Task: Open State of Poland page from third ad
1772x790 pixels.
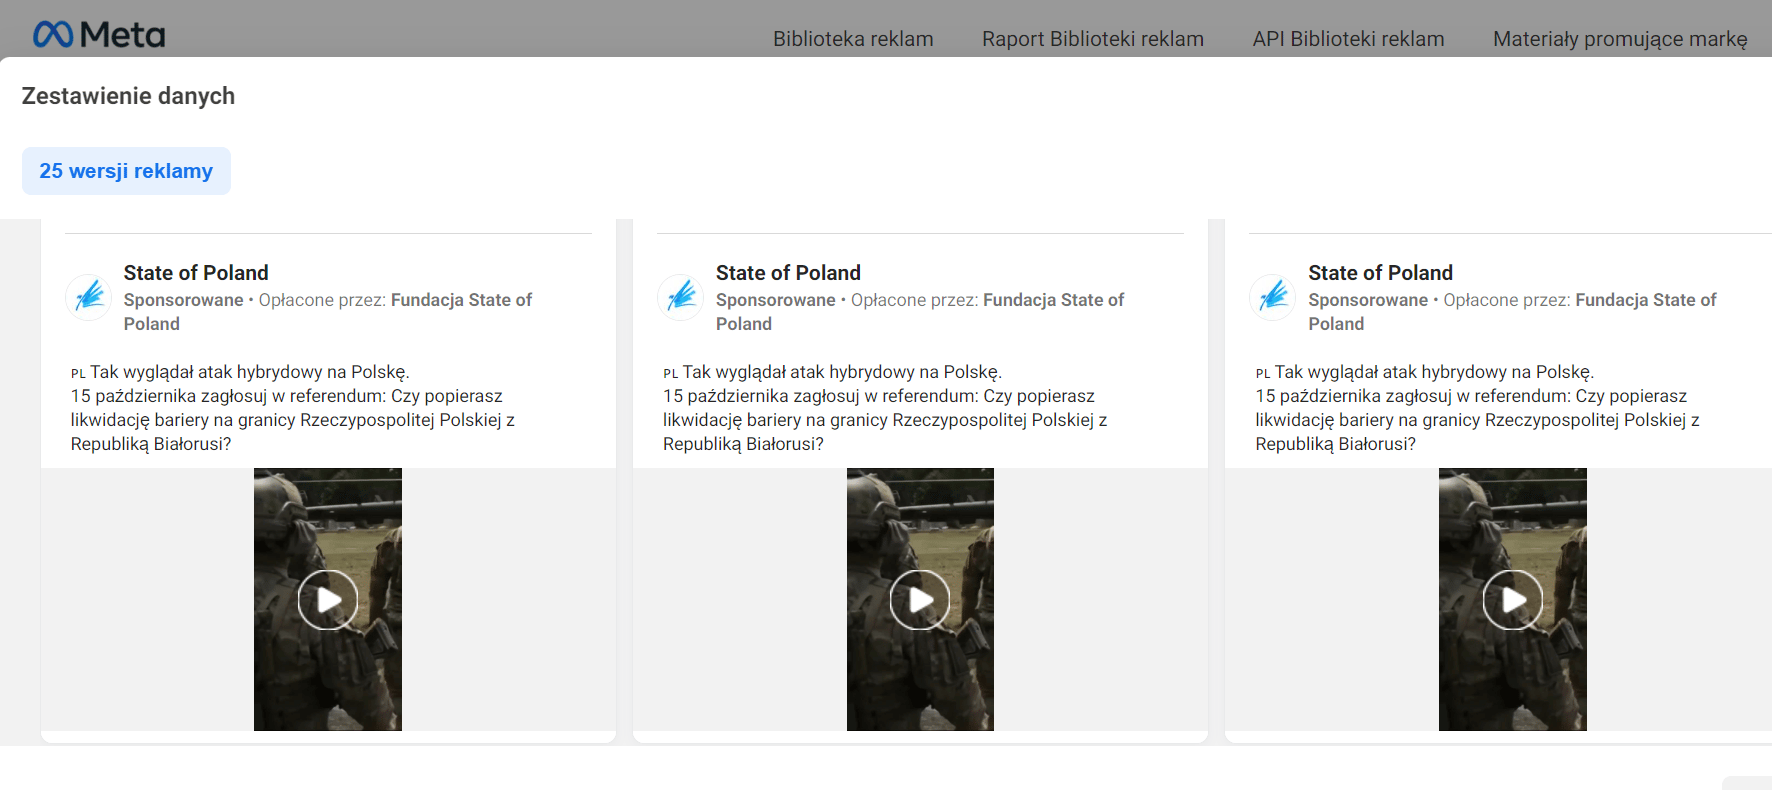Action: point(1380,273)
